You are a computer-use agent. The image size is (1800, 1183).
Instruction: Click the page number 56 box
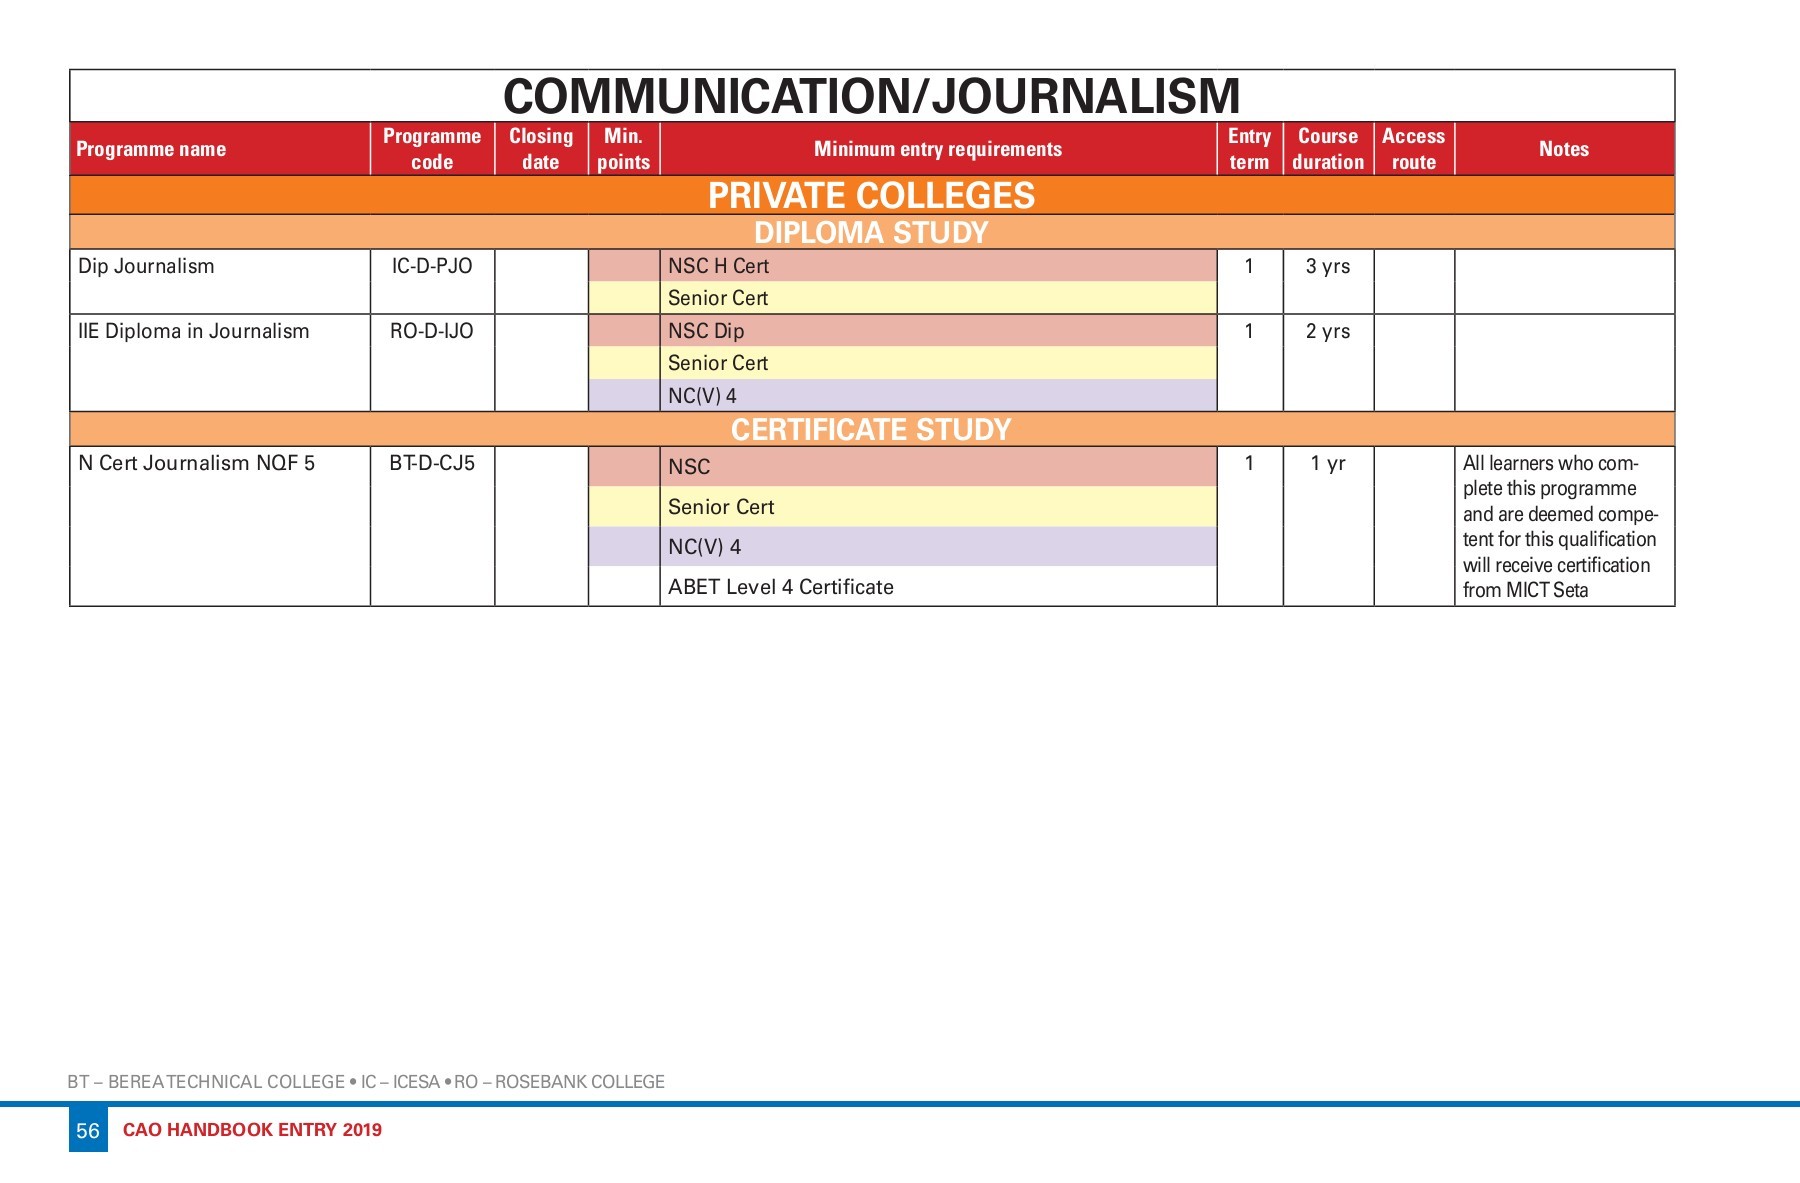coord(88,1130)
